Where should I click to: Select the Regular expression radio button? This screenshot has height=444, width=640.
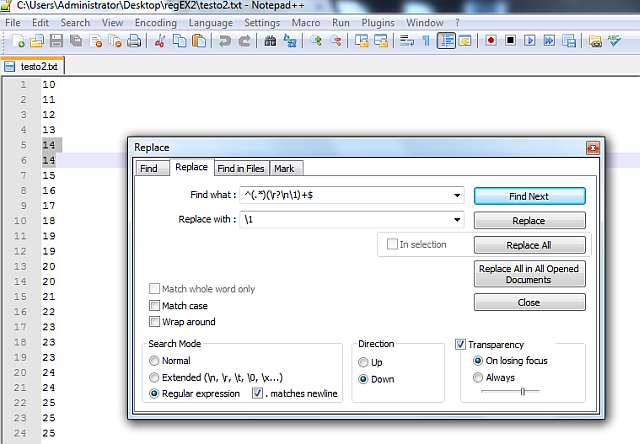(x=154, y=393)
